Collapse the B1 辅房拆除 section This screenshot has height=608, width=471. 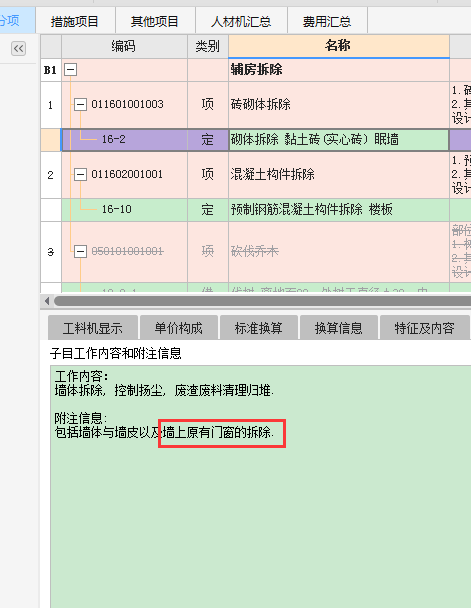point(70,70)
